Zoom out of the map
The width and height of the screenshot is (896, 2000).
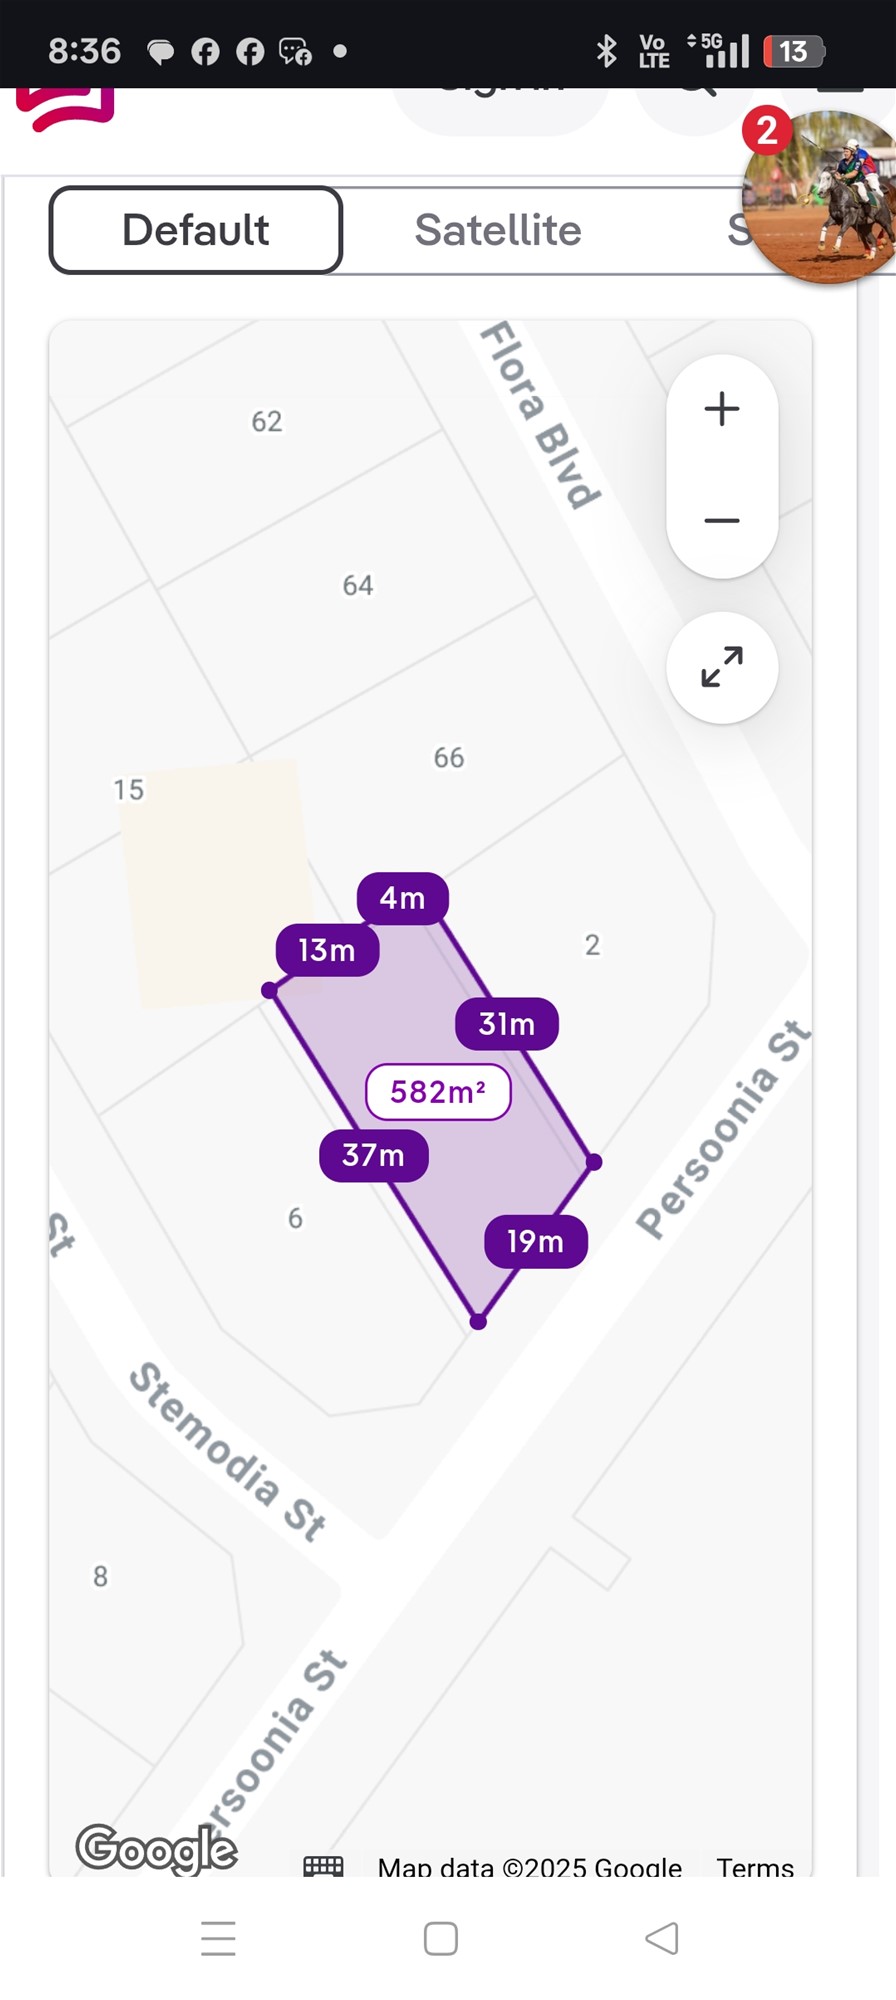click(721, 521)
